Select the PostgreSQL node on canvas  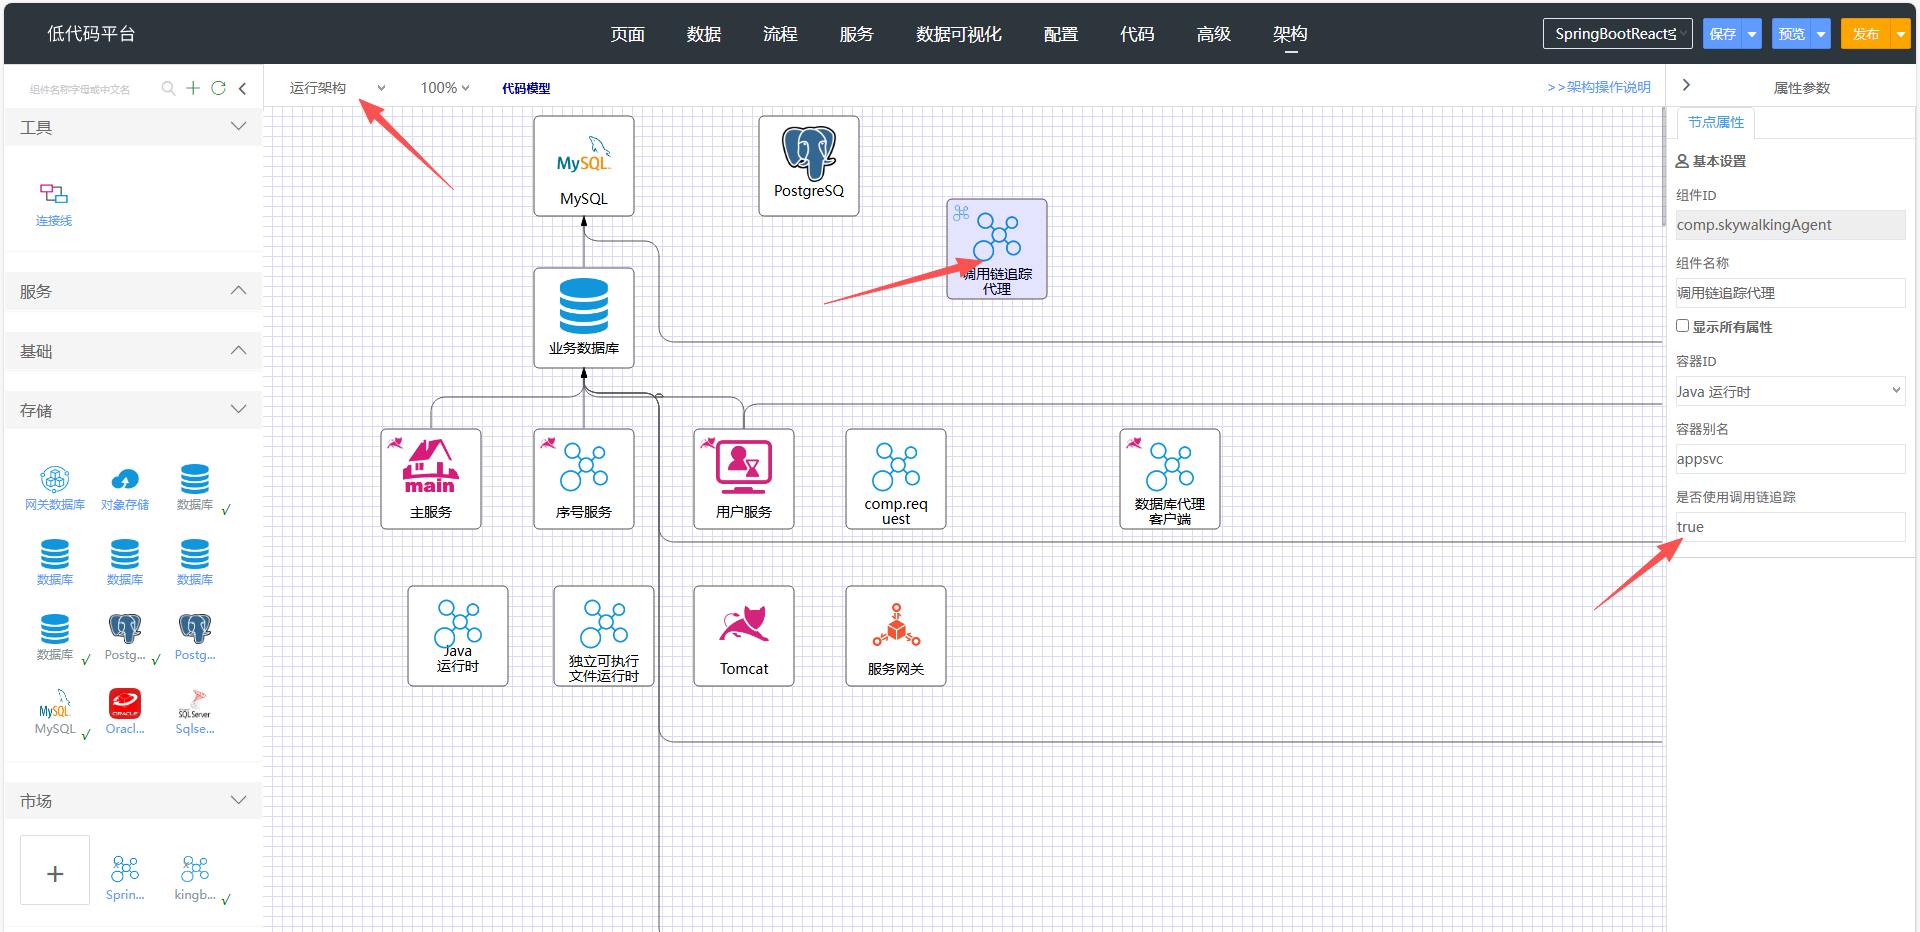[808, 165]
